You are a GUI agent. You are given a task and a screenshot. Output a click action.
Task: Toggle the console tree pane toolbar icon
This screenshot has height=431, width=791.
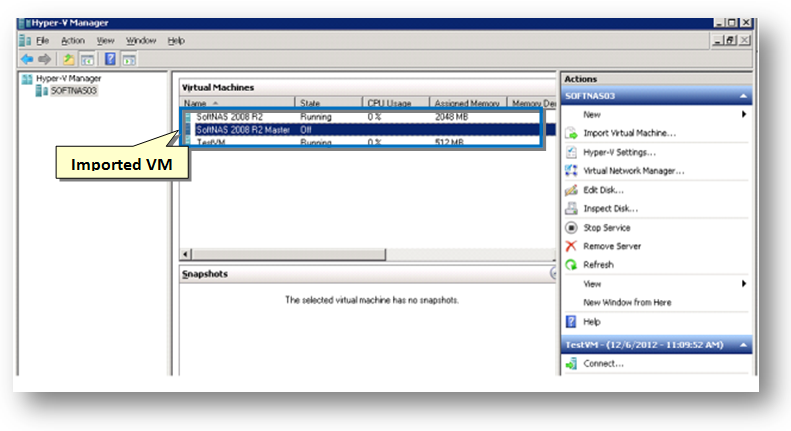(x=87, y=60)
